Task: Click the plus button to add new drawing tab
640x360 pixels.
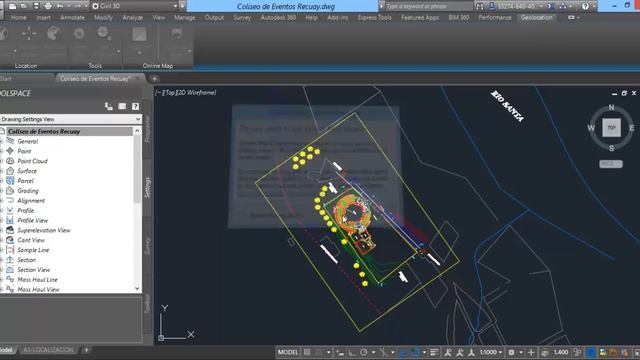Action: click(x=154, y=78)
